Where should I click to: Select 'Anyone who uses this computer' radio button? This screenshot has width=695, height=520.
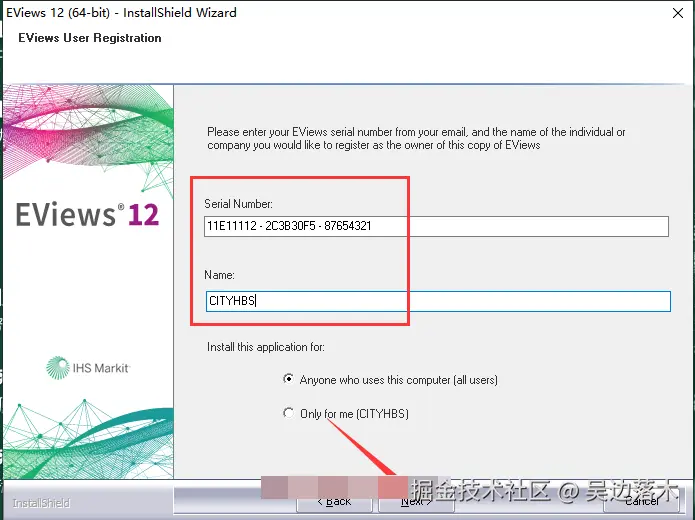click(x=288, y=379)
